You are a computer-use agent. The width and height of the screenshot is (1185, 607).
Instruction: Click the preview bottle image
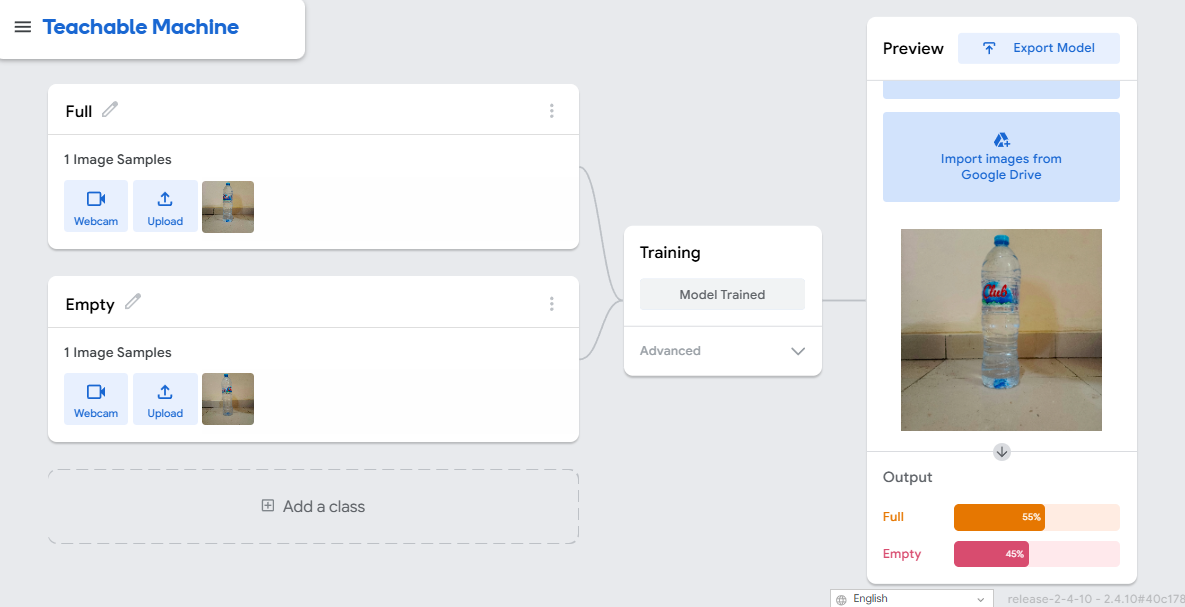point(1001,330)
